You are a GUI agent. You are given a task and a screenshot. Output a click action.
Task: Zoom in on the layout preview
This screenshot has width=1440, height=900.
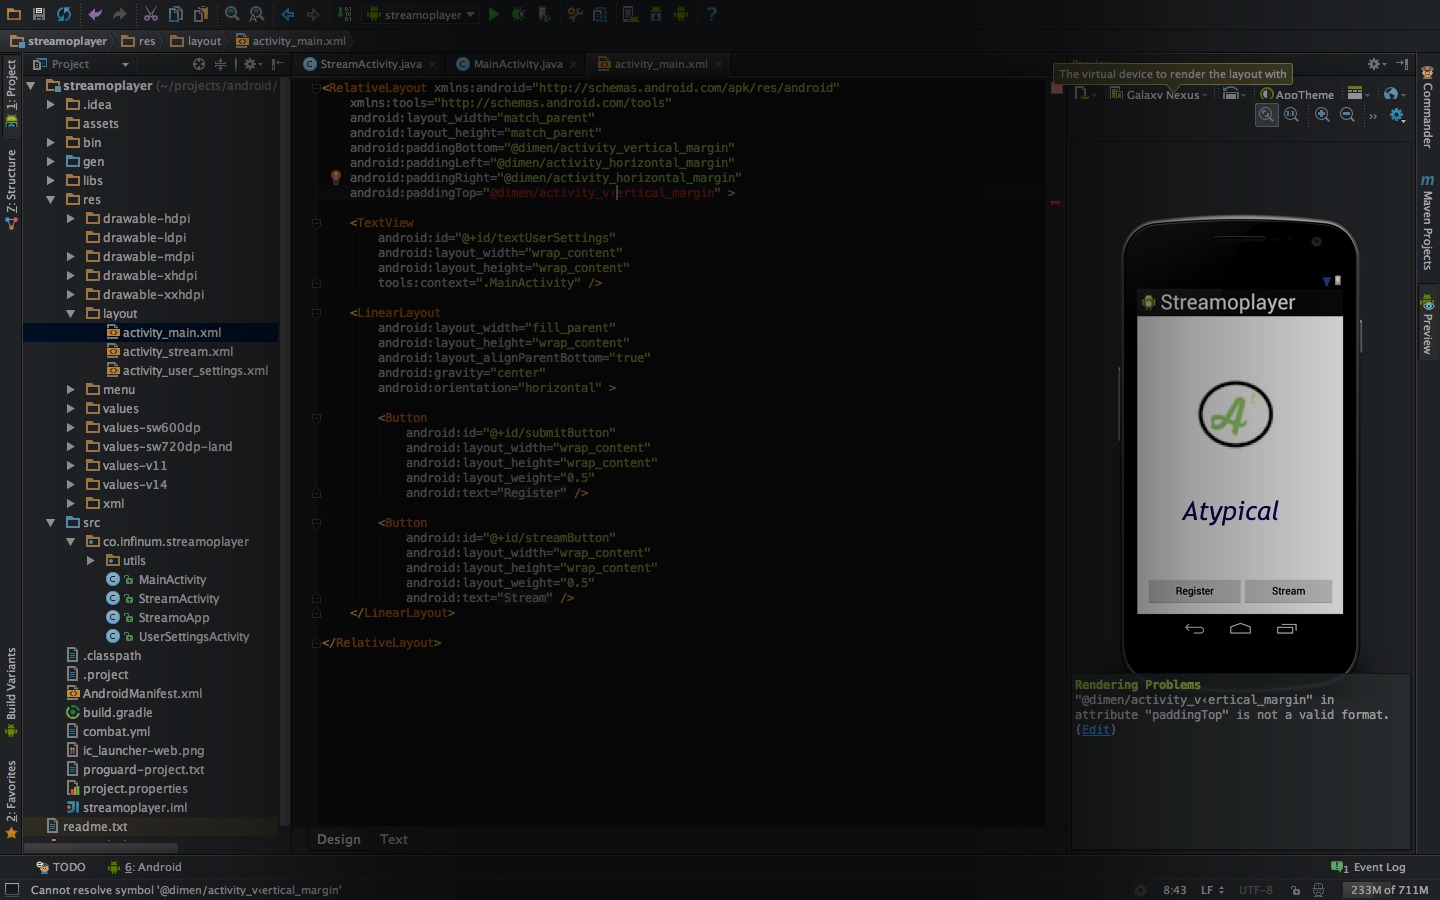[1322, 115]
